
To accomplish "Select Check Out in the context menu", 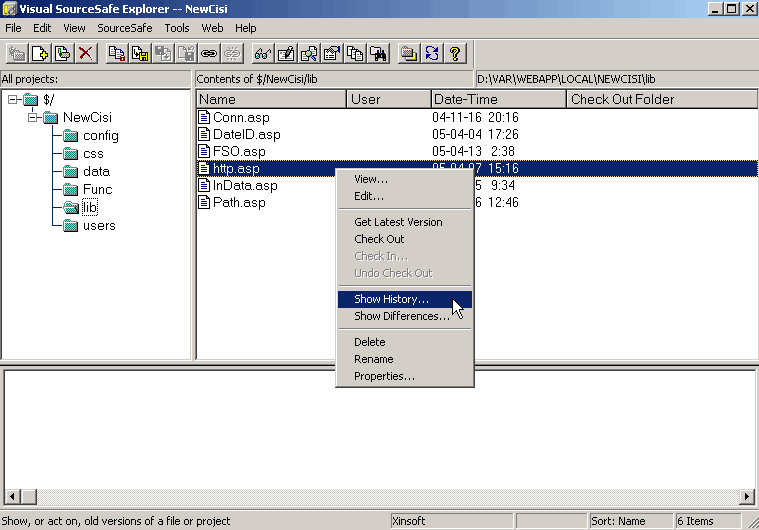I will pos(405,239).
